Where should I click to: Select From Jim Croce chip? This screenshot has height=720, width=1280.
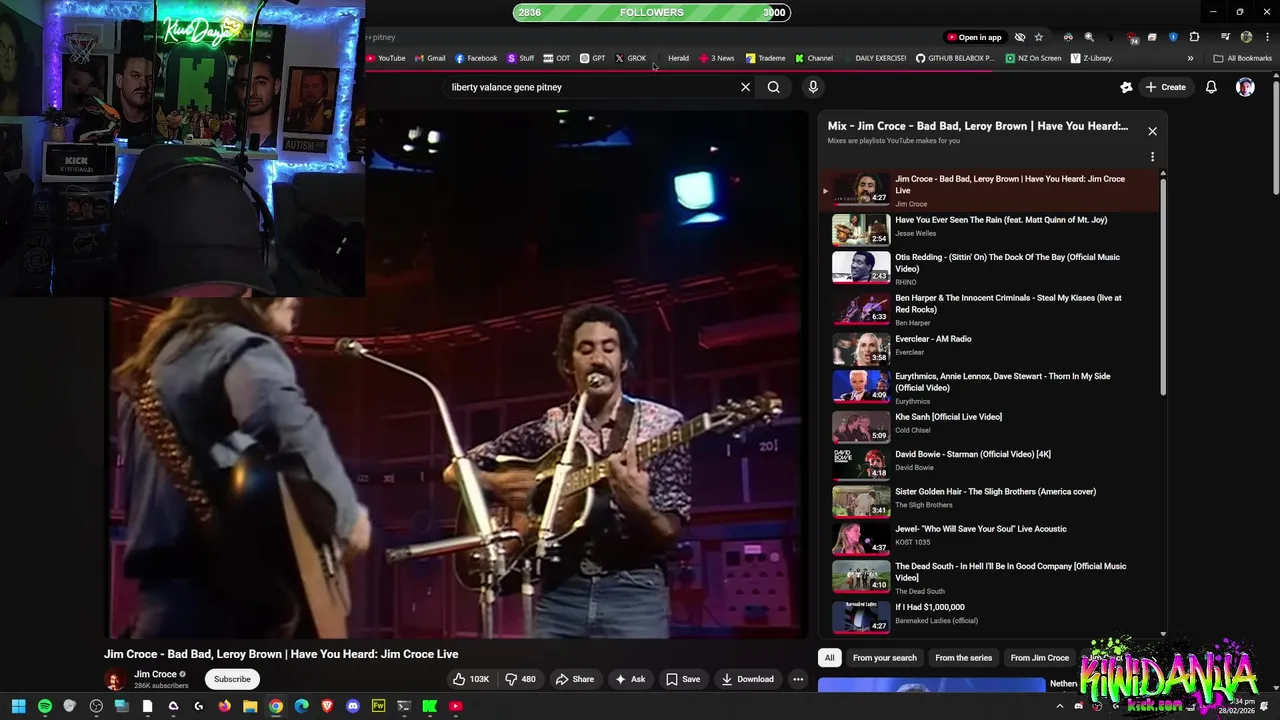click(1039, 658)
